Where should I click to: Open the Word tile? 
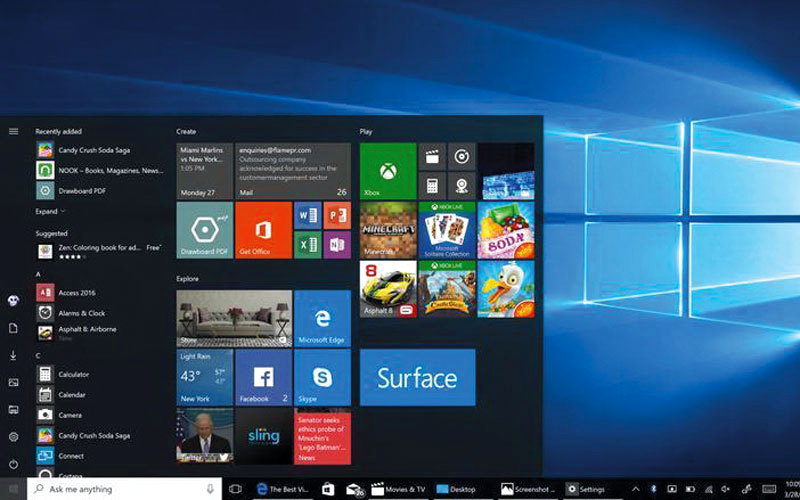tap(308, 216)
